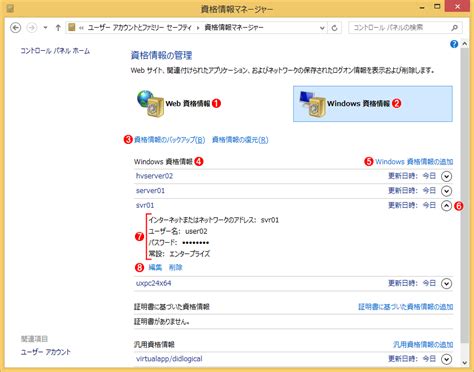
Task: Open the recent locations dropdown arrow
Action: tap(45, 28)
